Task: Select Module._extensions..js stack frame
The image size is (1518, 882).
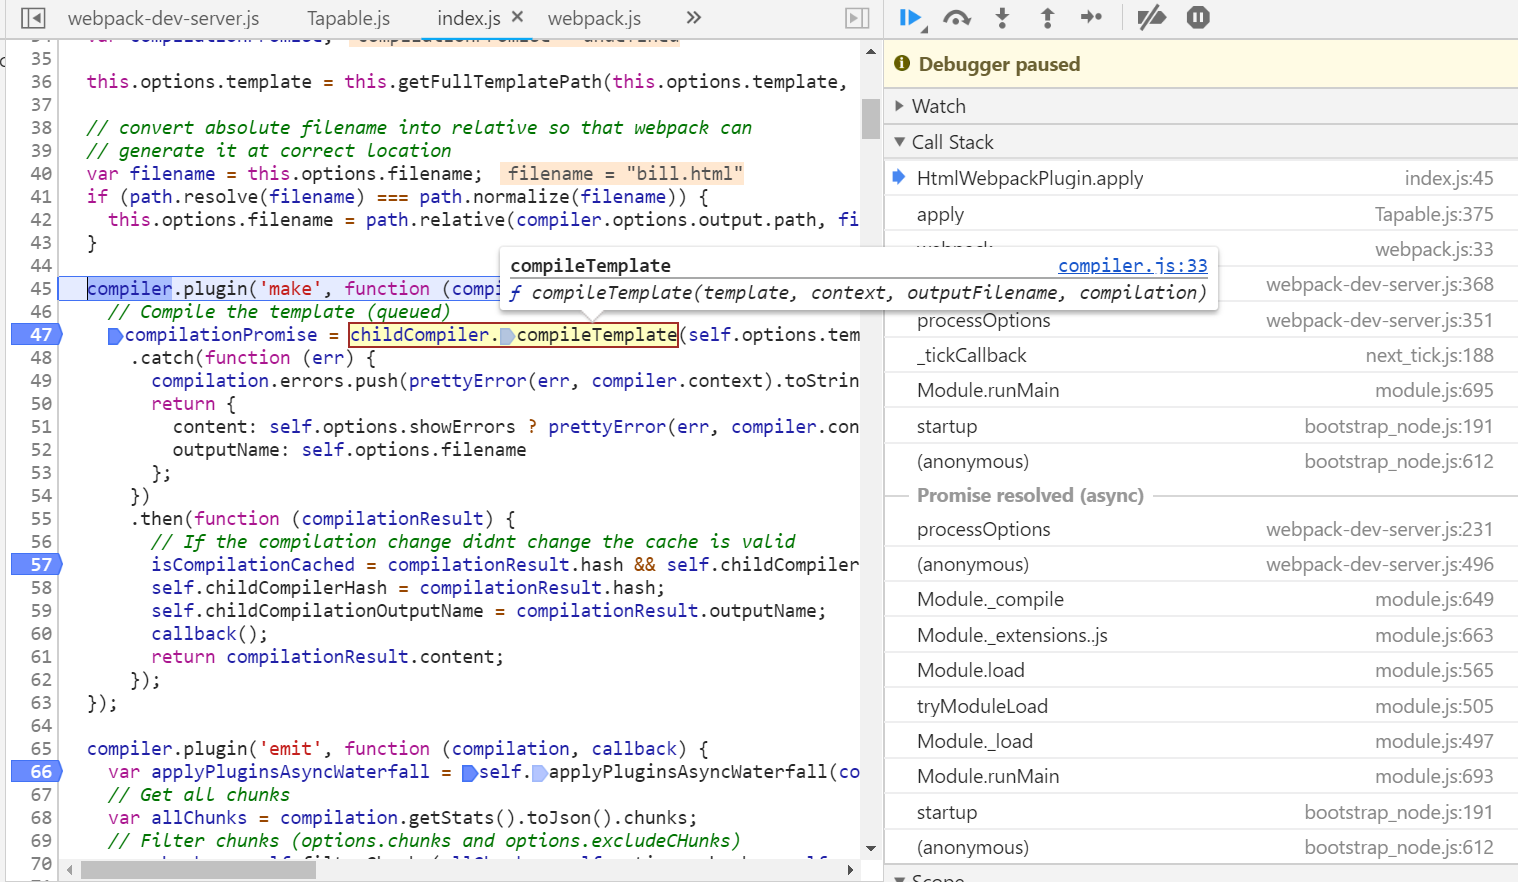Action: tap(1201, 635)
